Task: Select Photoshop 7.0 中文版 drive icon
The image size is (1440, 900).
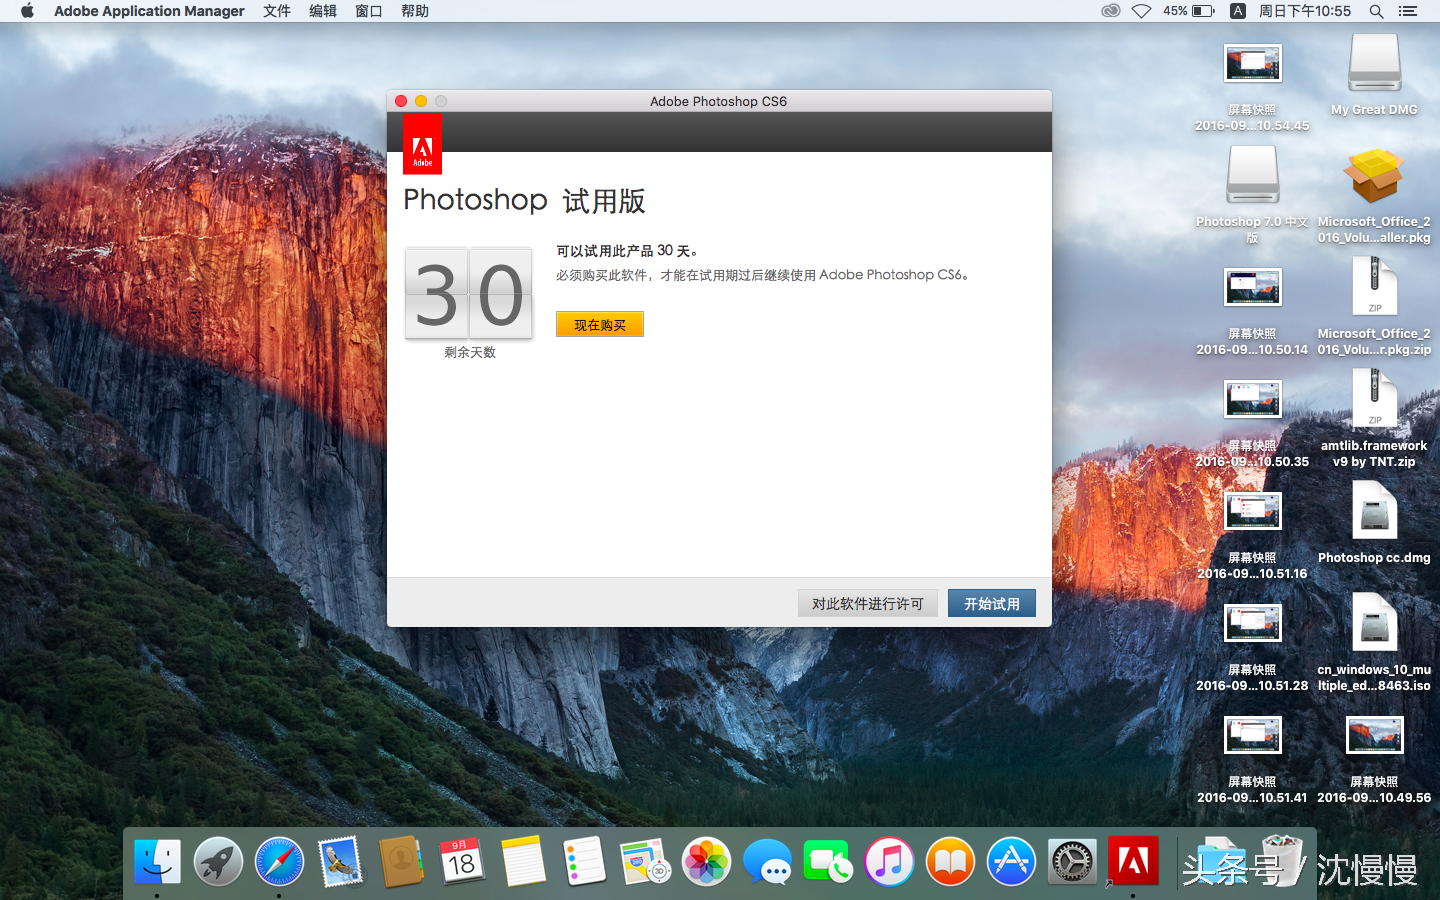Action: tap(1252, 176)
